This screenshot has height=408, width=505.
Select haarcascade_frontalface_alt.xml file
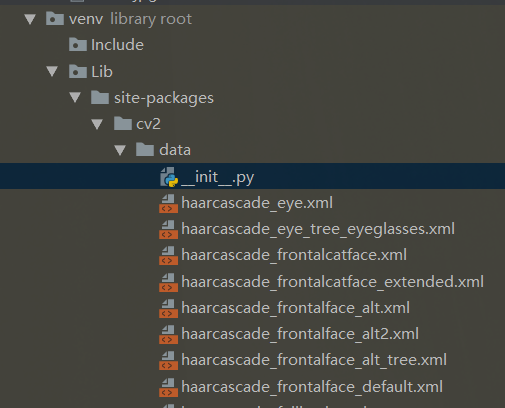(295, 308)
